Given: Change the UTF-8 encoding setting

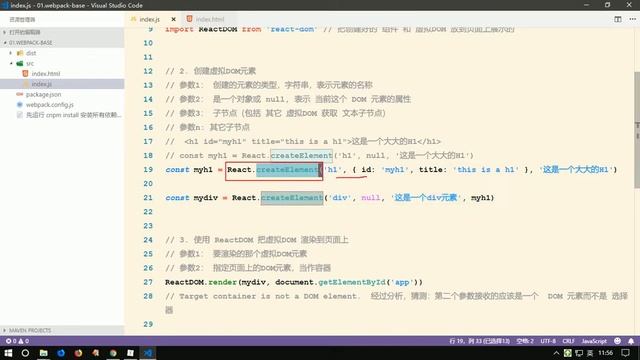Looking at the screenshot, I should coord(548,341).
